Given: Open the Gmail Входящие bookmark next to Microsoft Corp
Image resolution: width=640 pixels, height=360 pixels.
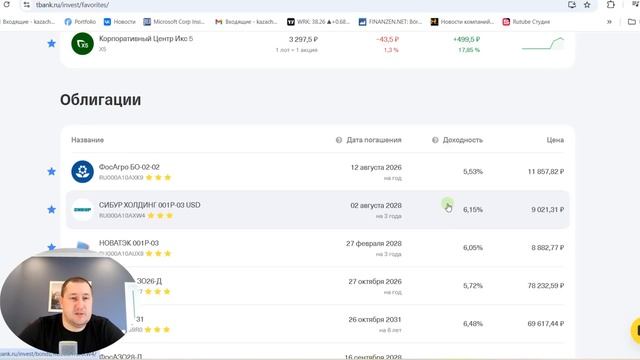Looking at the screenshot, I should [x=246, y=22].
